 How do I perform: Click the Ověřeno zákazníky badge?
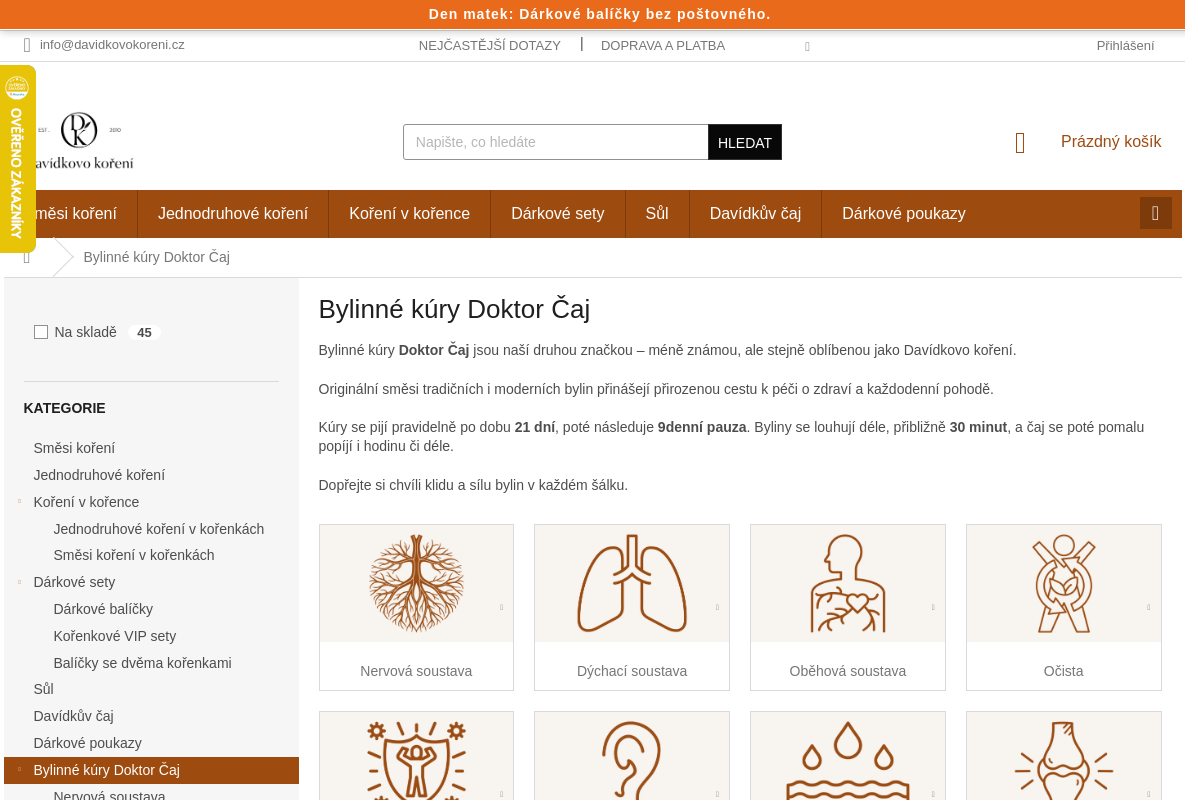17,159
